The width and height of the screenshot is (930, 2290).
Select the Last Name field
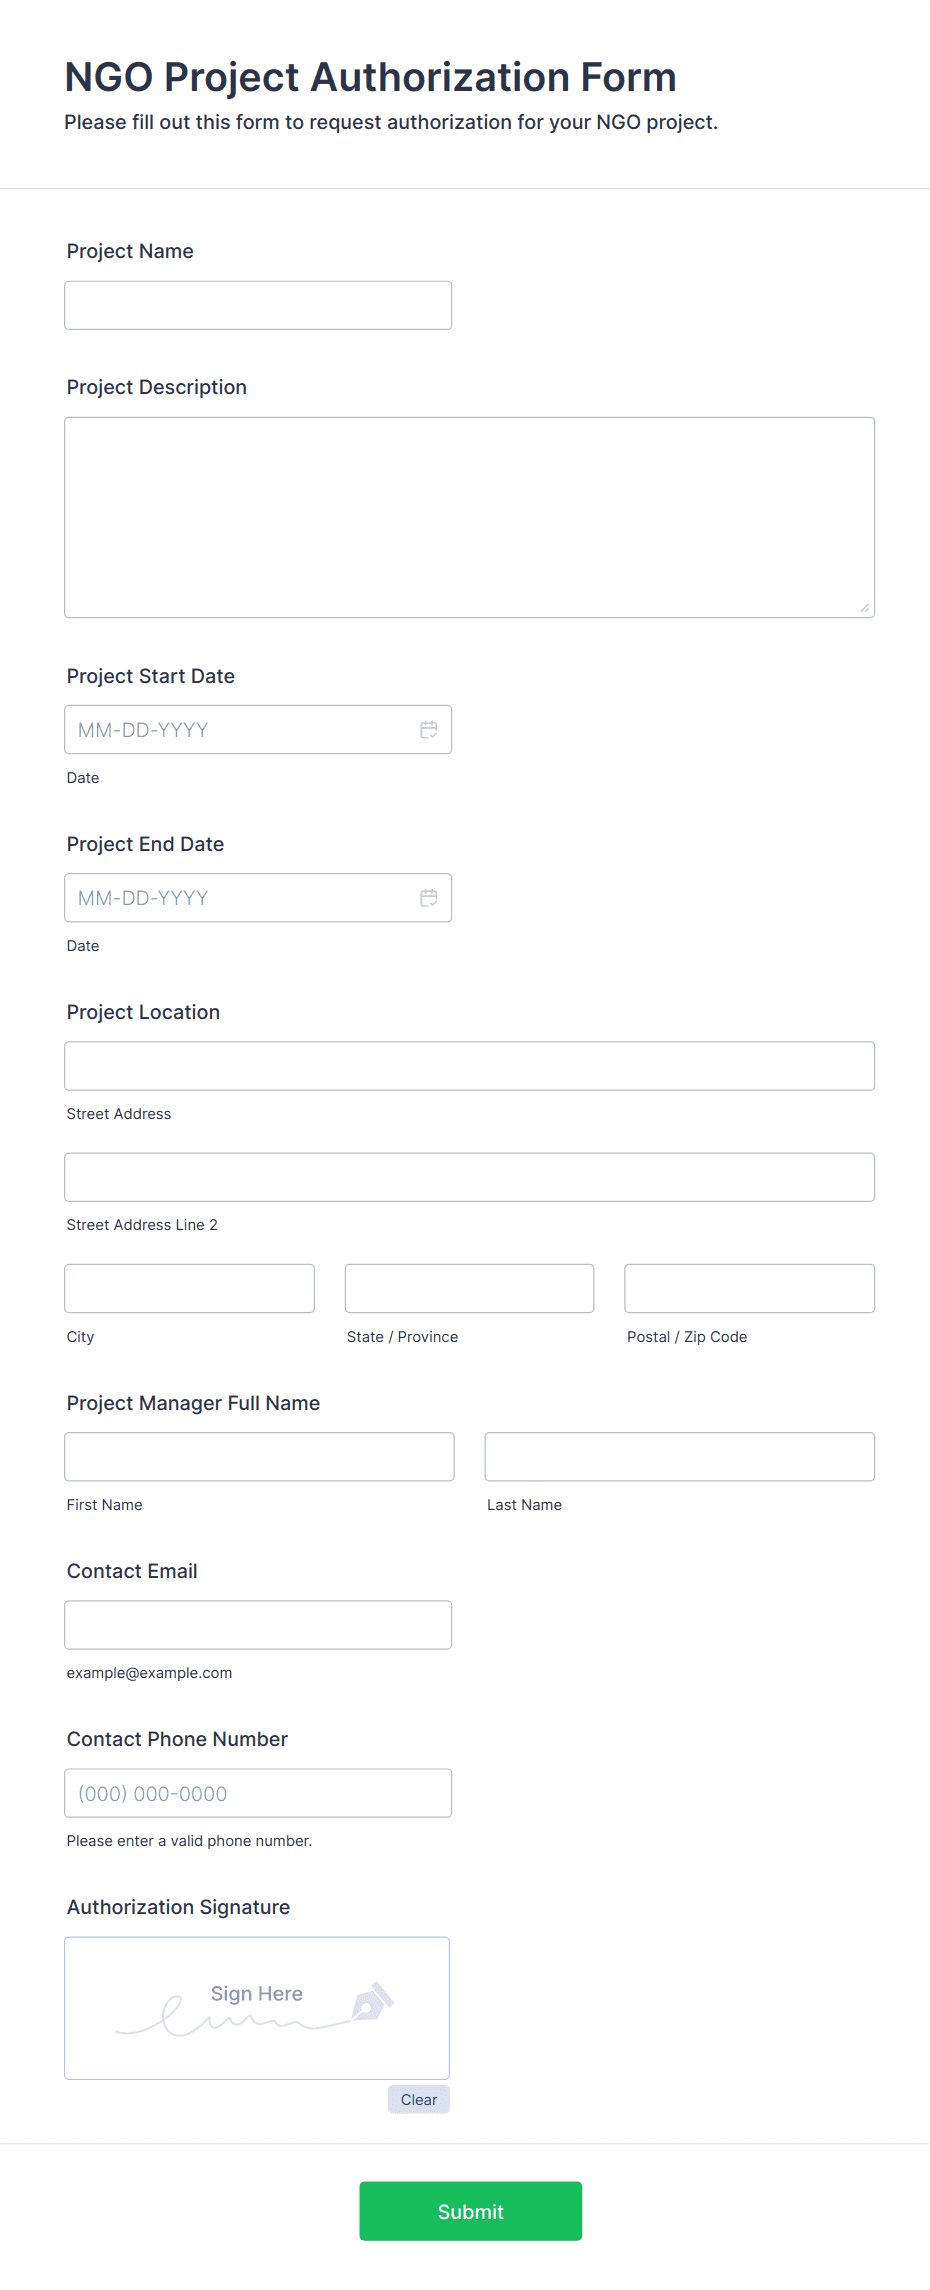[680, 1457]
